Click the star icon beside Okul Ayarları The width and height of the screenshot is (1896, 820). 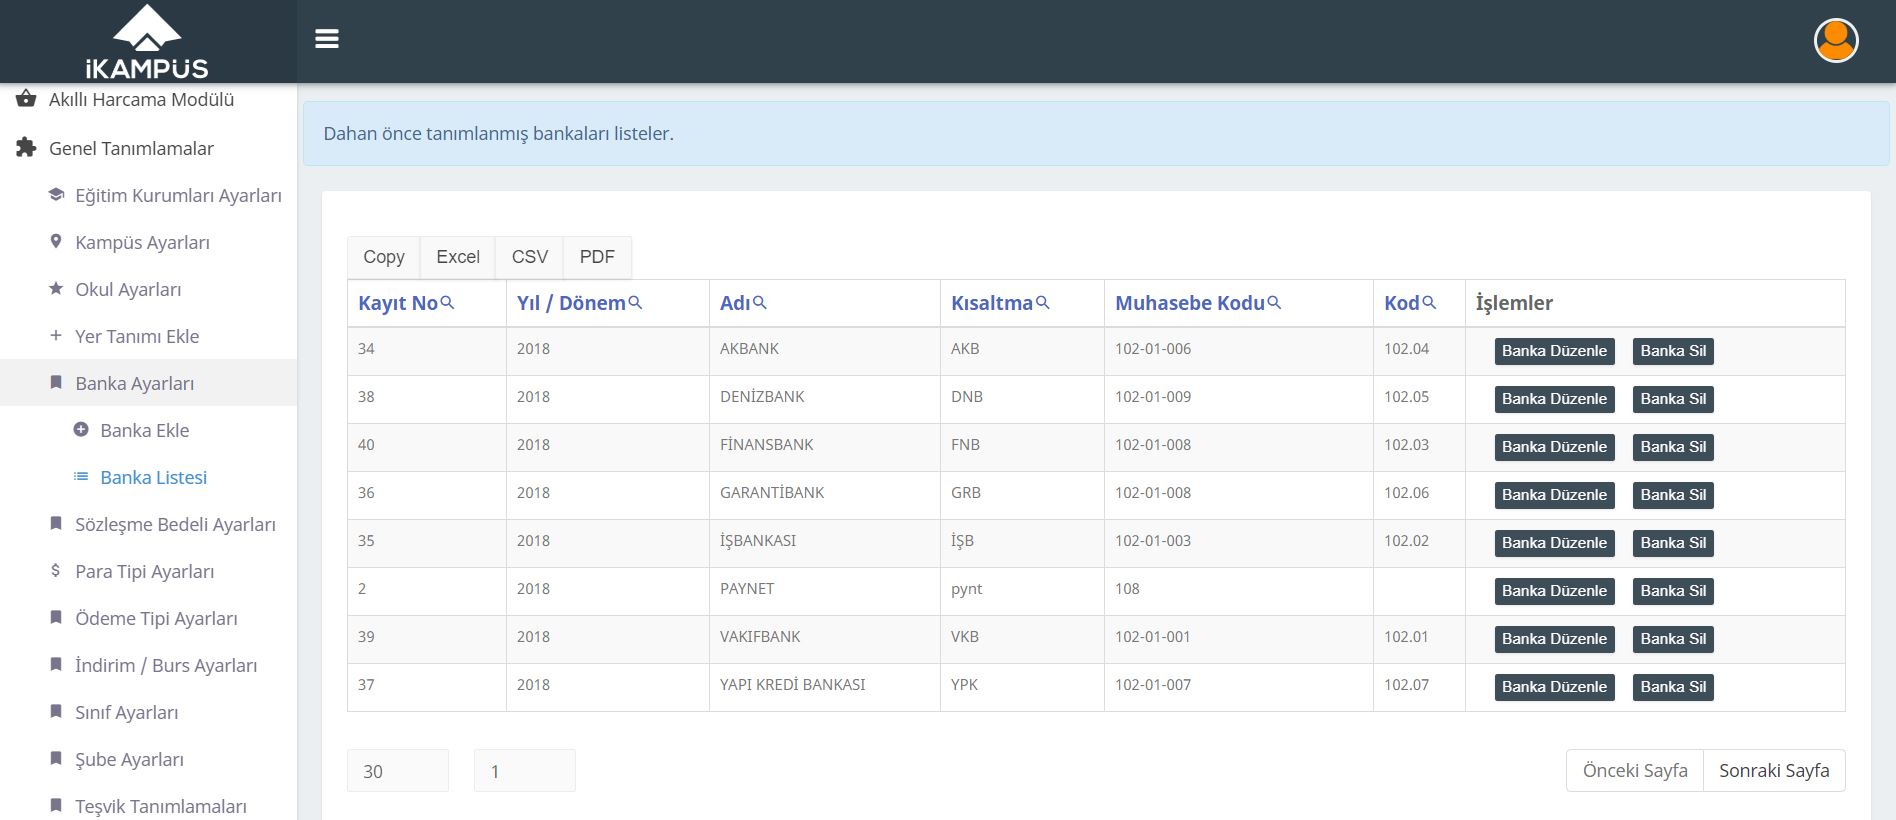pyautogui.click(x=56, y=288)
